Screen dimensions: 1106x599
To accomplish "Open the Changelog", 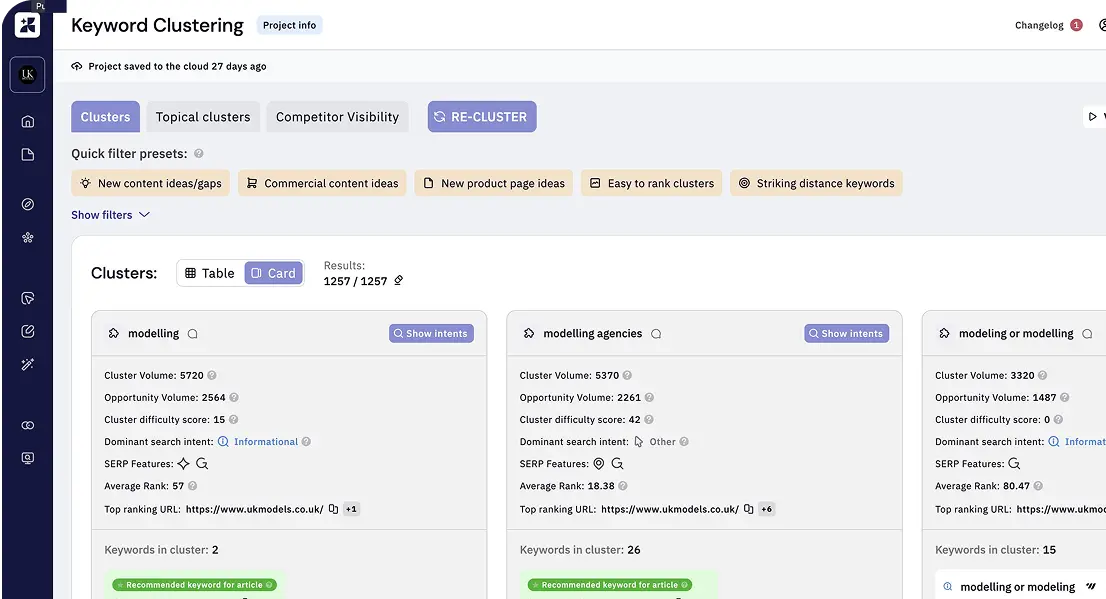I will click(1039, 24).
